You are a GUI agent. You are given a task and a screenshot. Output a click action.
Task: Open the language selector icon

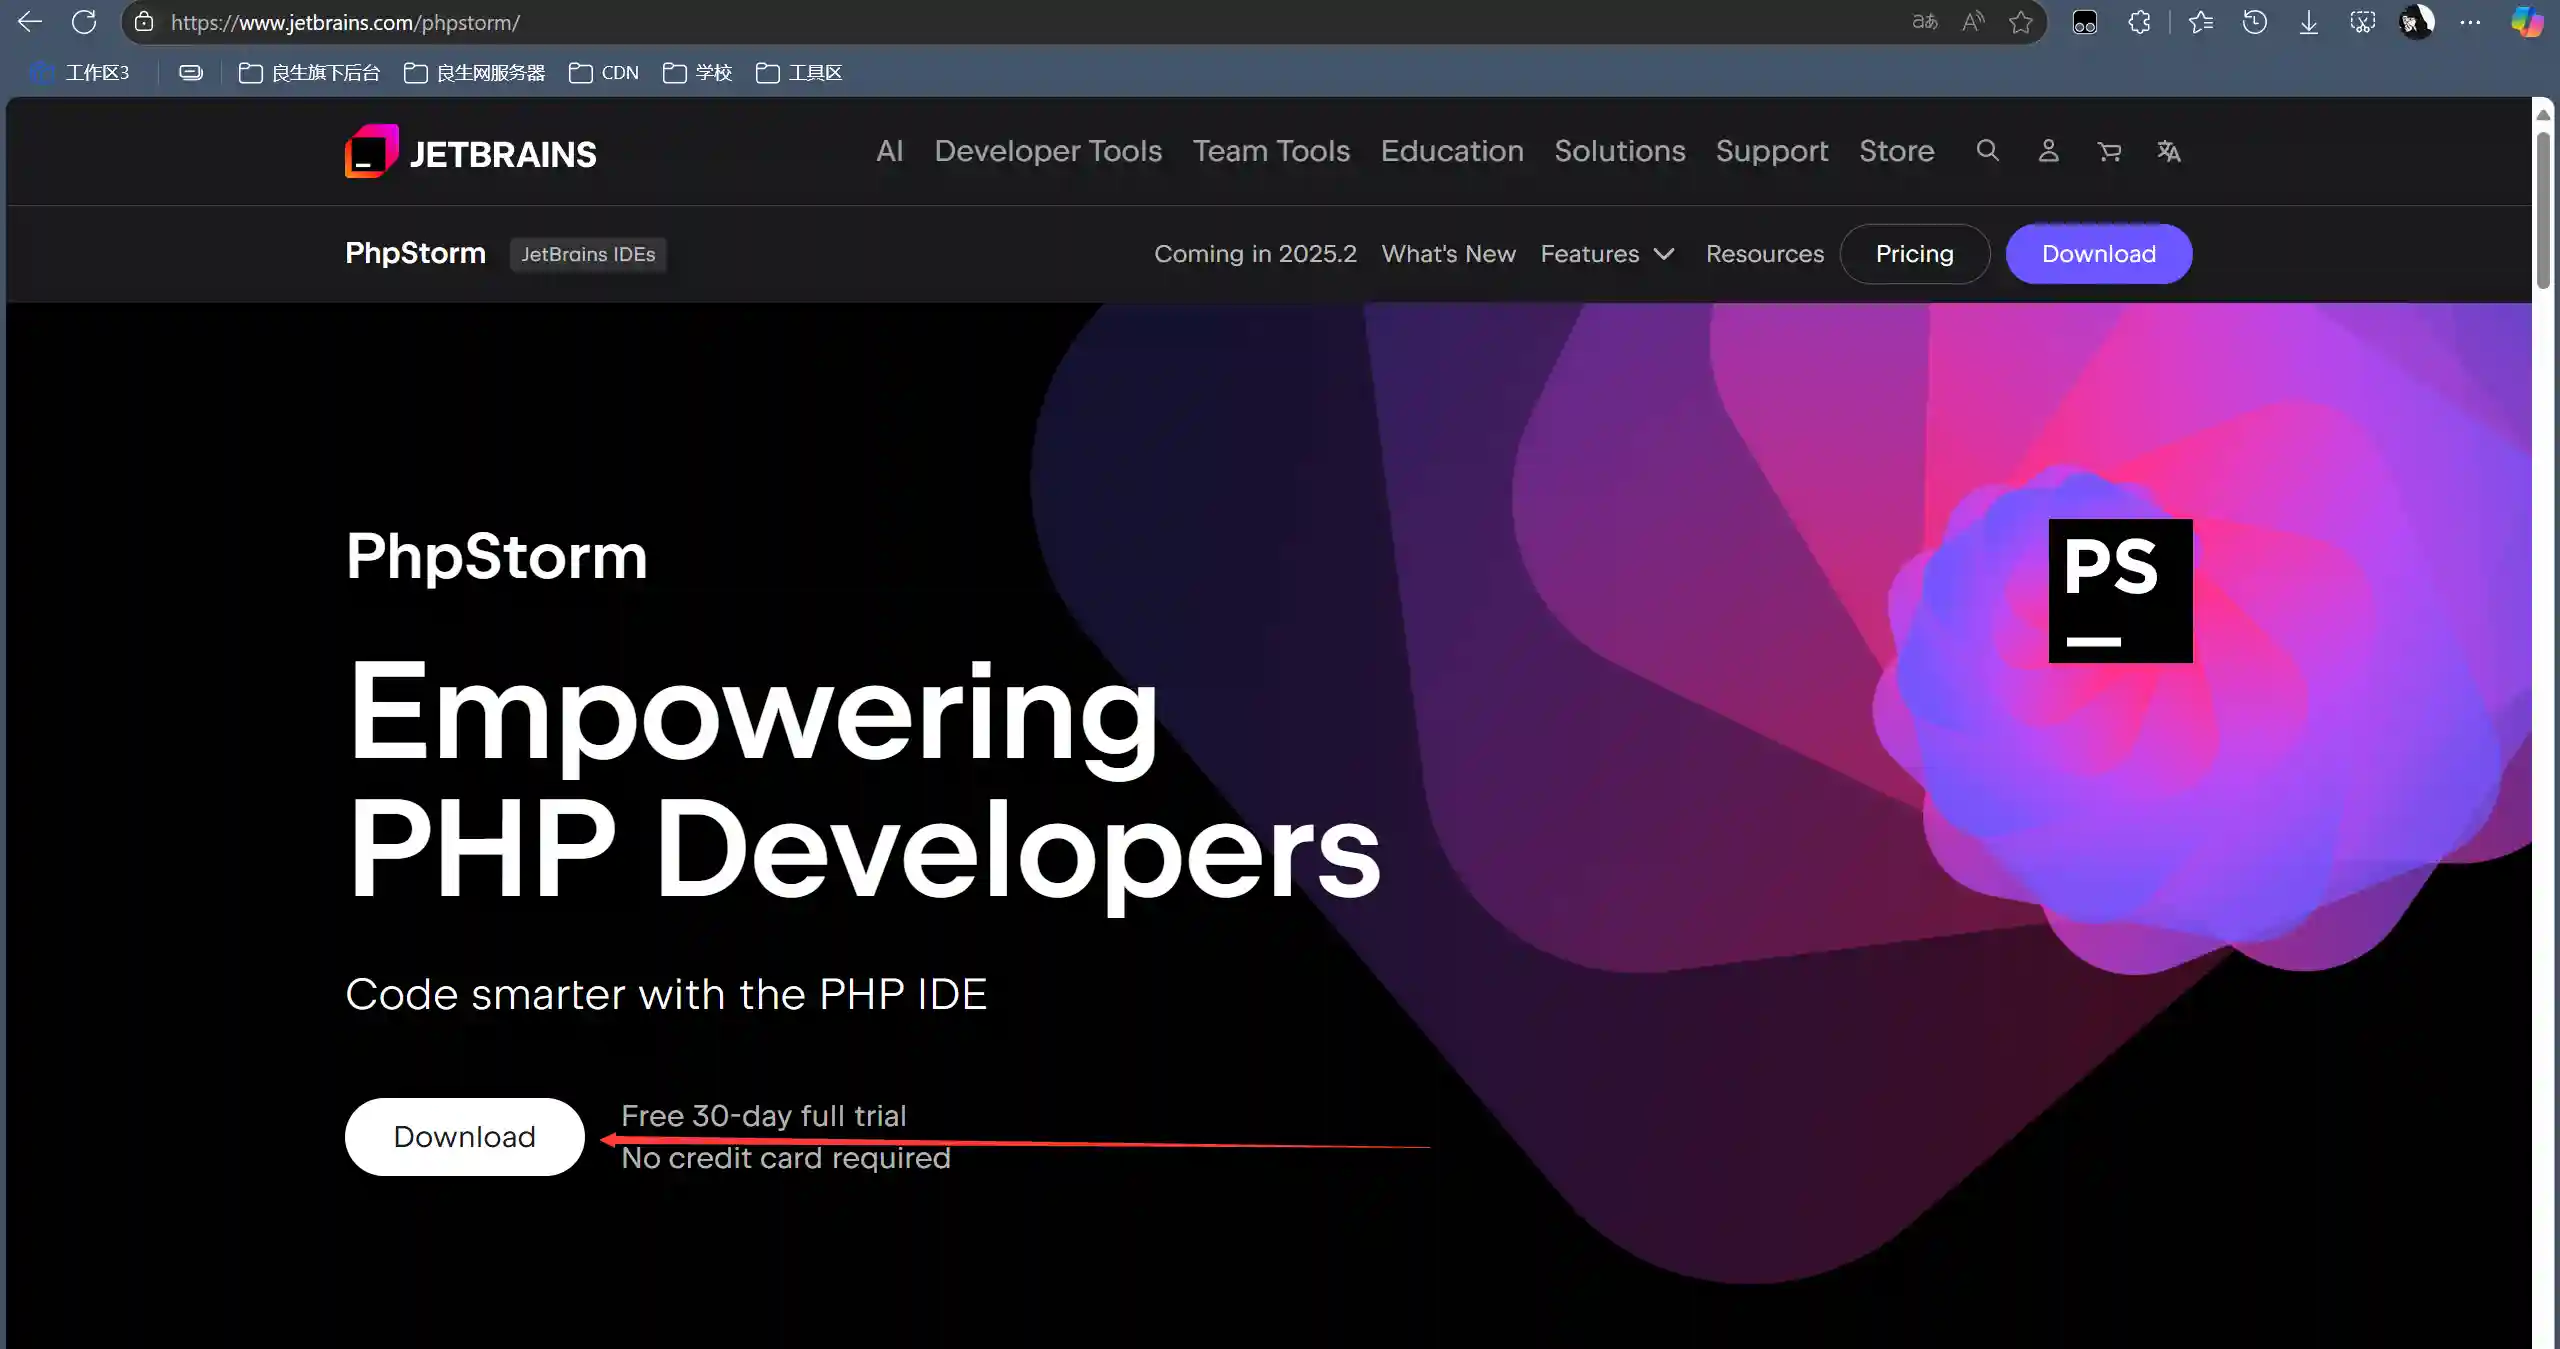click(2168, 151)
